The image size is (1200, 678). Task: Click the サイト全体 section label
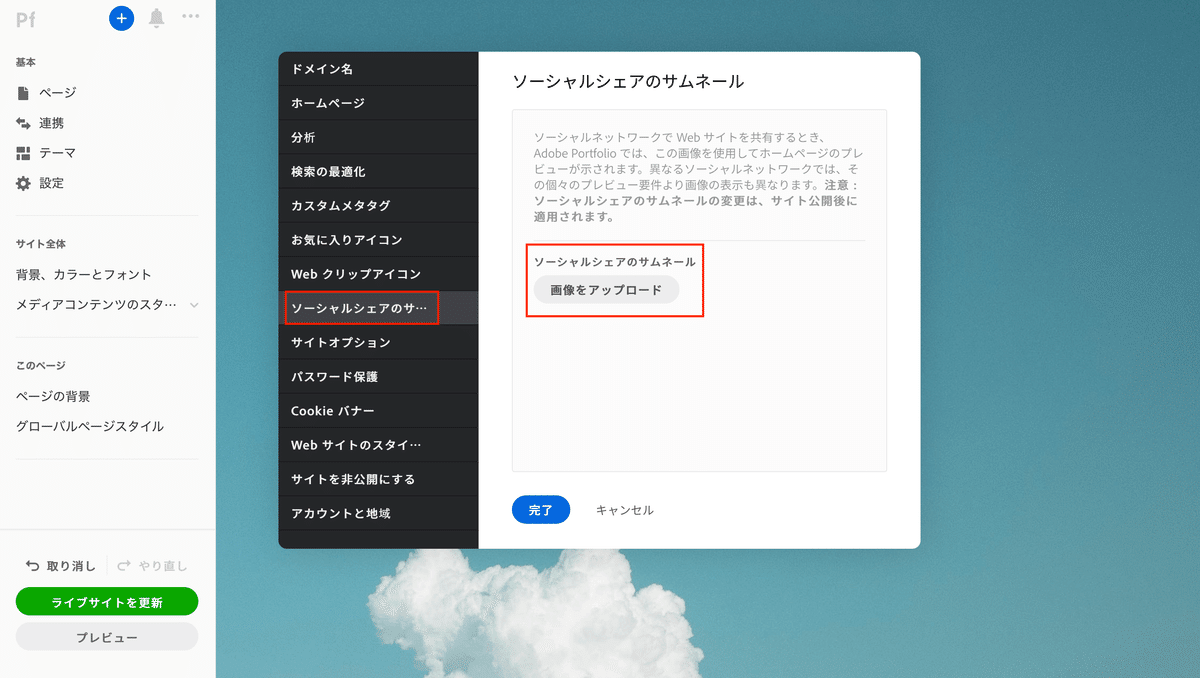click(41, 244)
